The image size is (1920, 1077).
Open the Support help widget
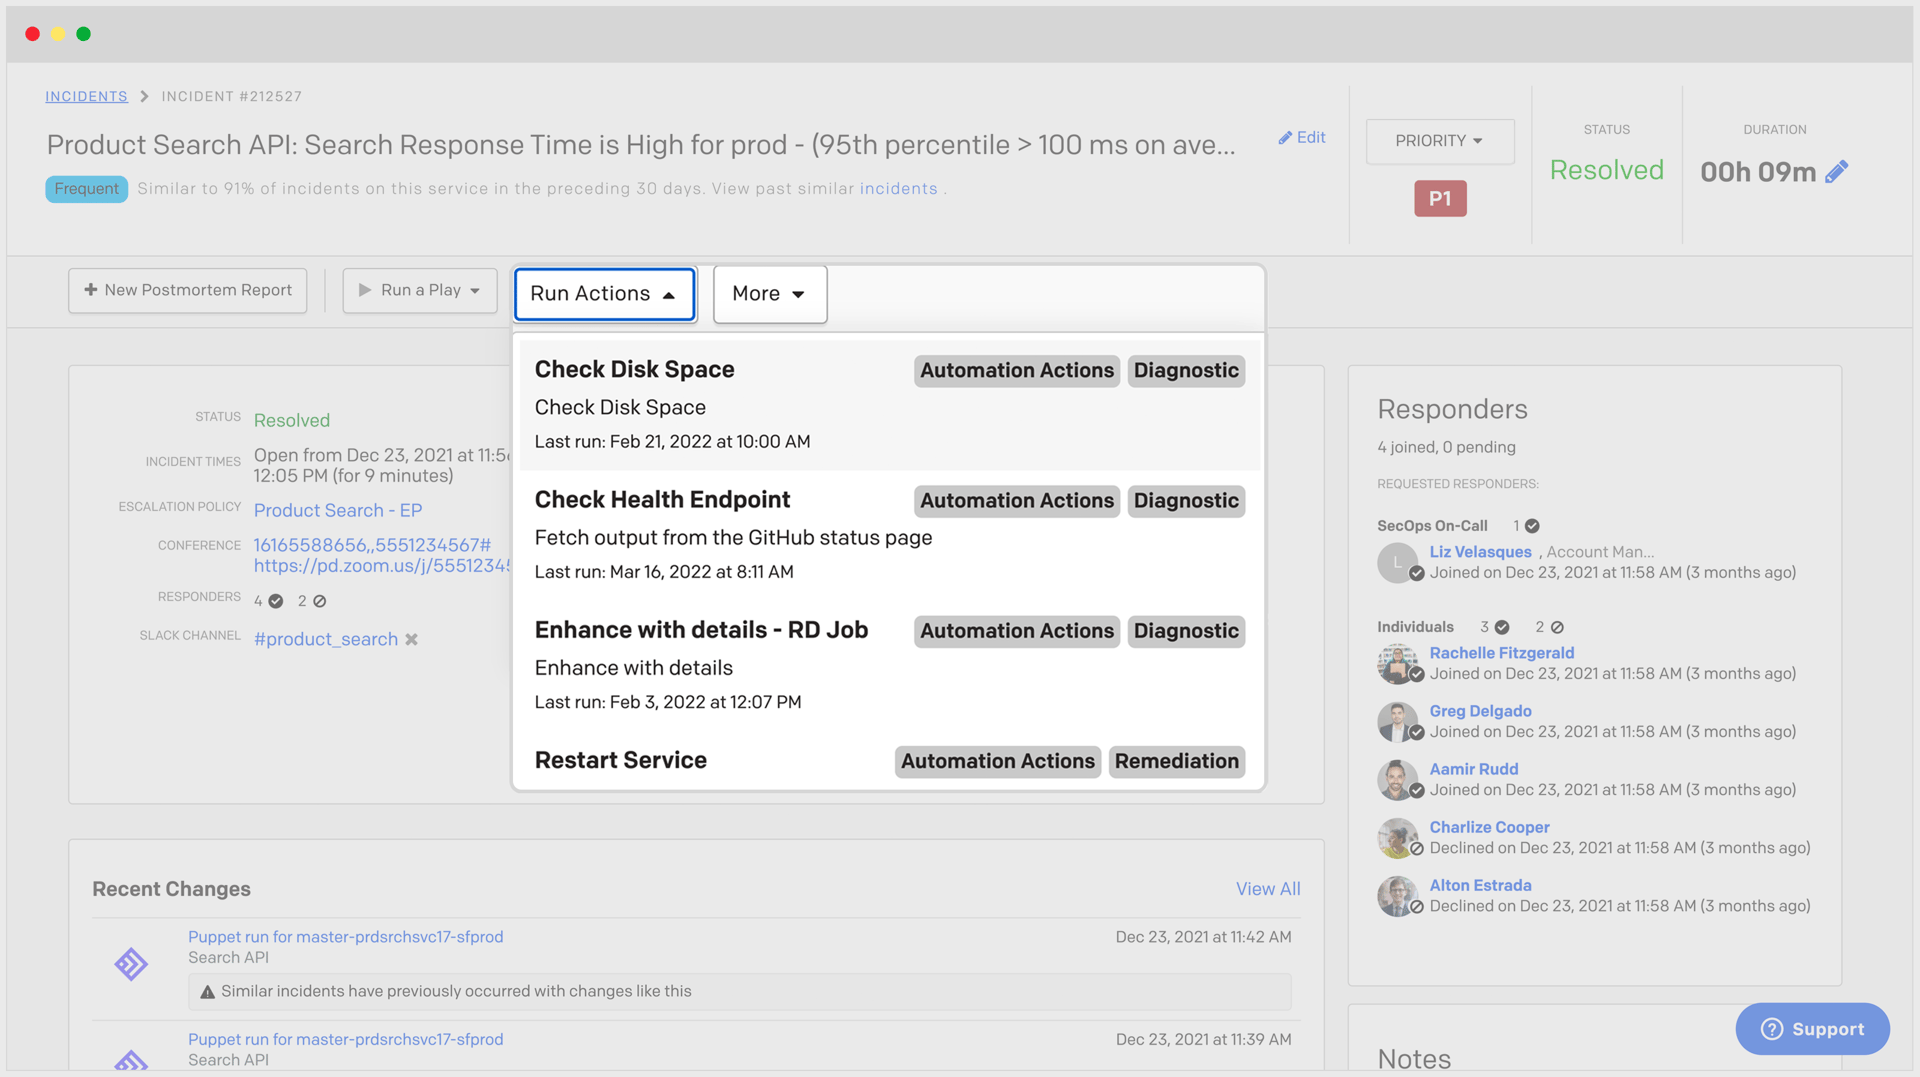[1812, 1029]
